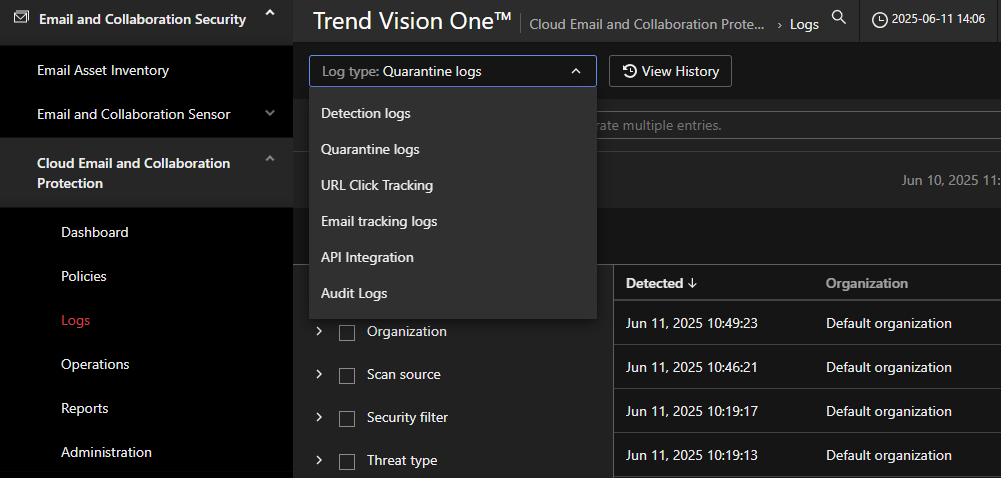1001x478 pixels.
Task: Collapse the Log type dropdown
Action: (575, 71)
